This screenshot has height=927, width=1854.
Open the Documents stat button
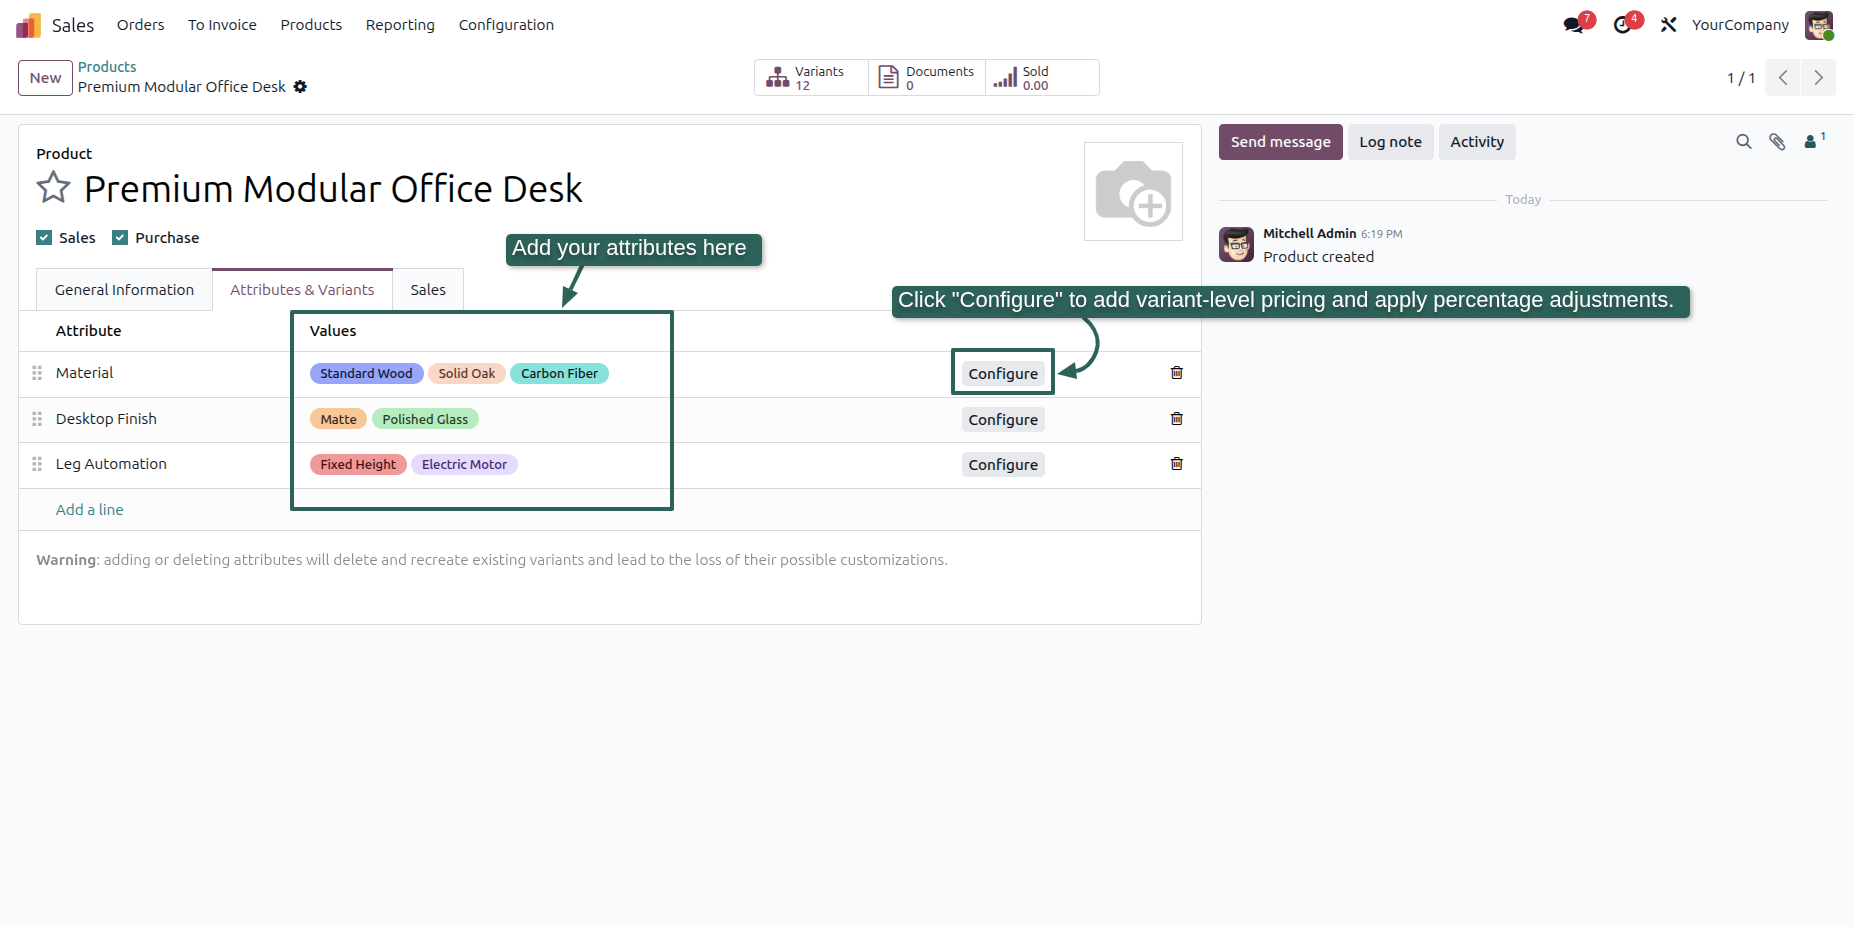coord(927,78)
